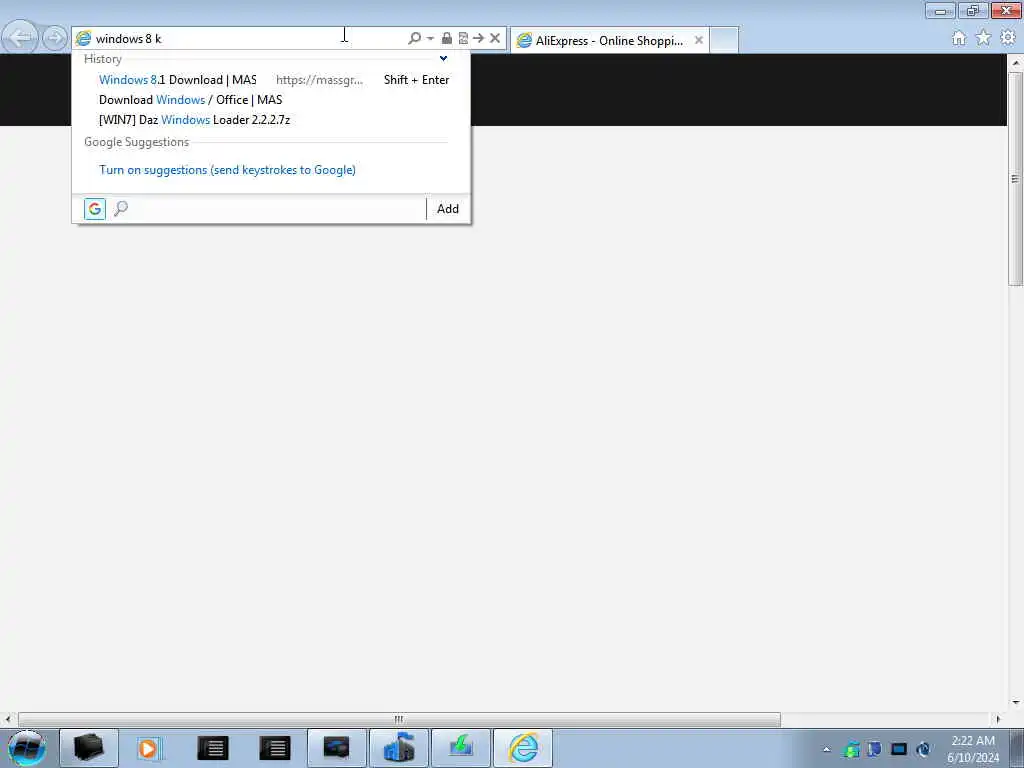Click the monitor network tray icon

[x=899, y=749]
